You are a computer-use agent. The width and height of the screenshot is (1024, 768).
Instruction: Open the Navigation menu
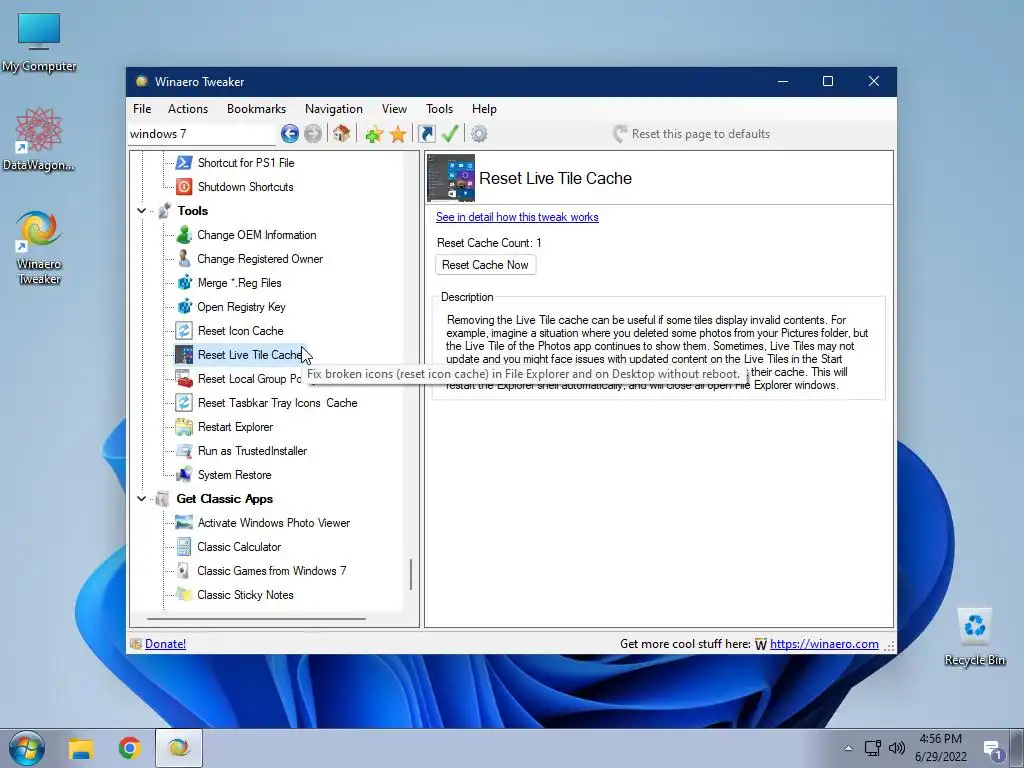tap(334, 109)
